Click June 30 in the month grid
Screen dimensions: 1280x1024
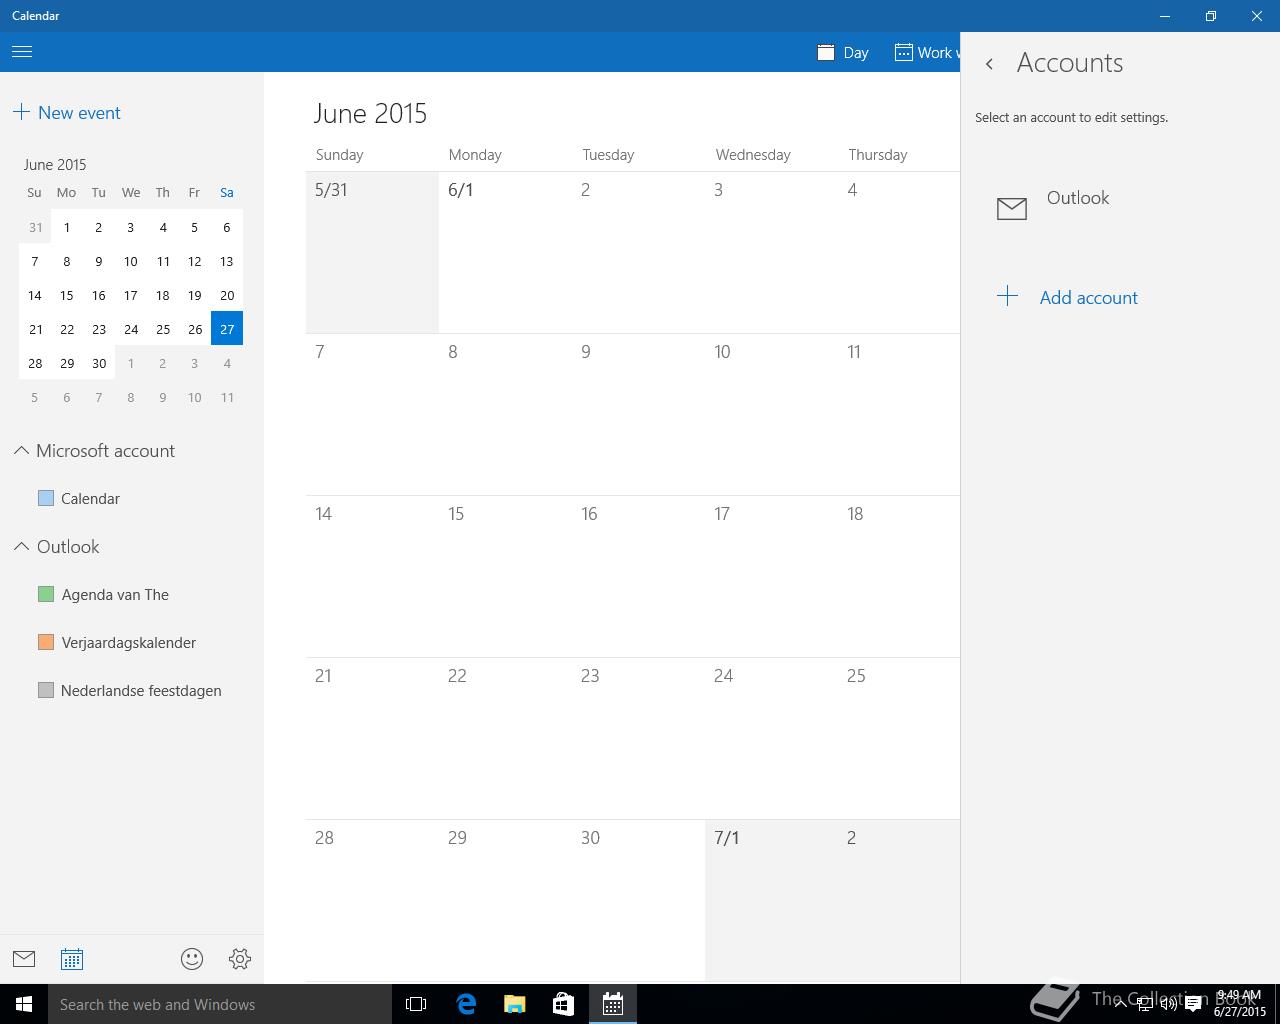click(638, 900)
